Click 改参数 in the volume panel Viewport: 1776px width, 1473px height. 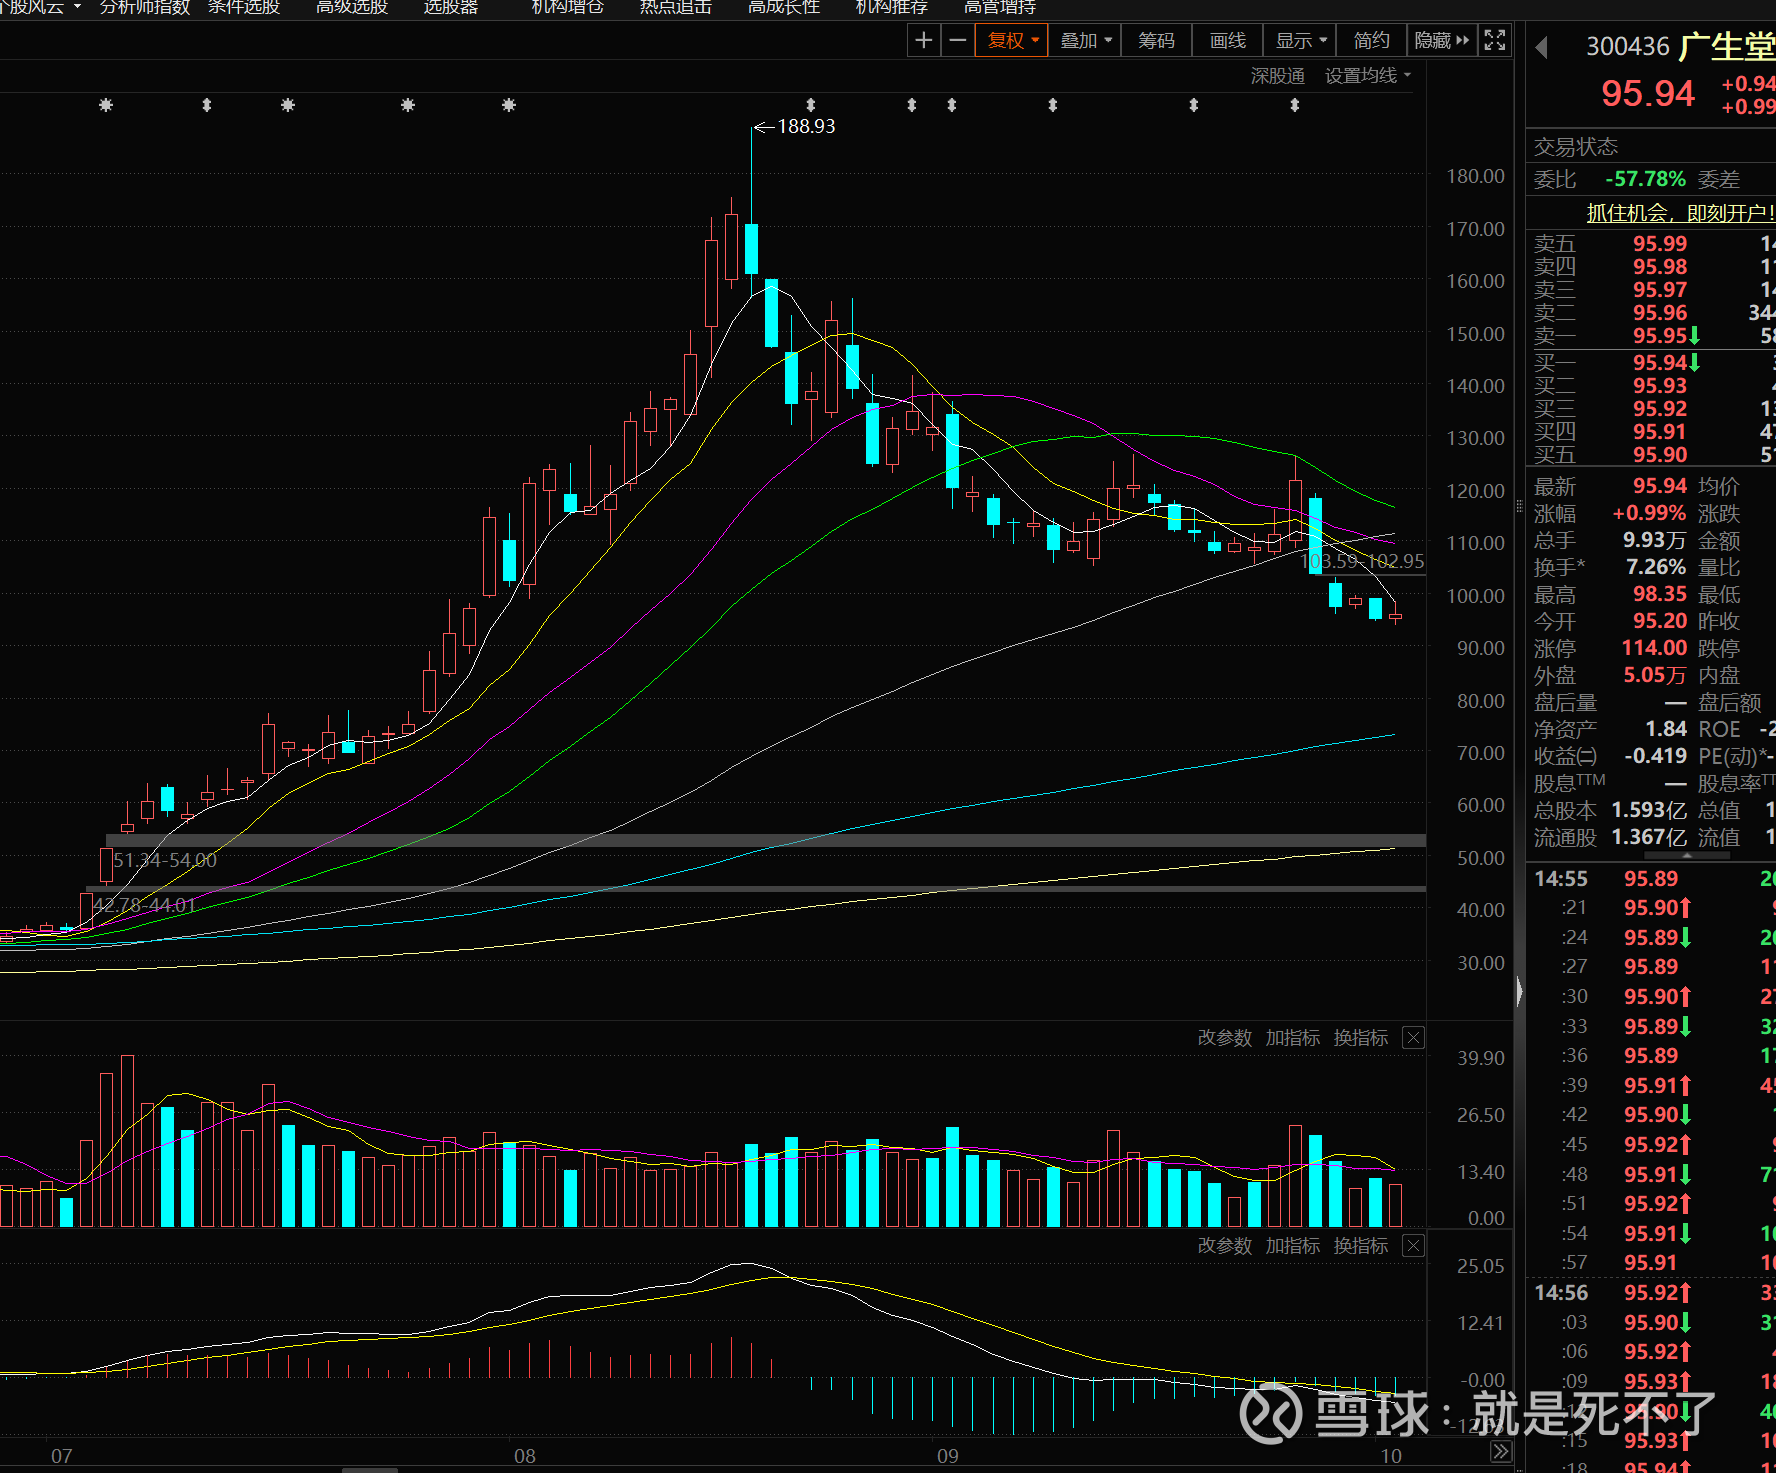tap(1224, 1038)
